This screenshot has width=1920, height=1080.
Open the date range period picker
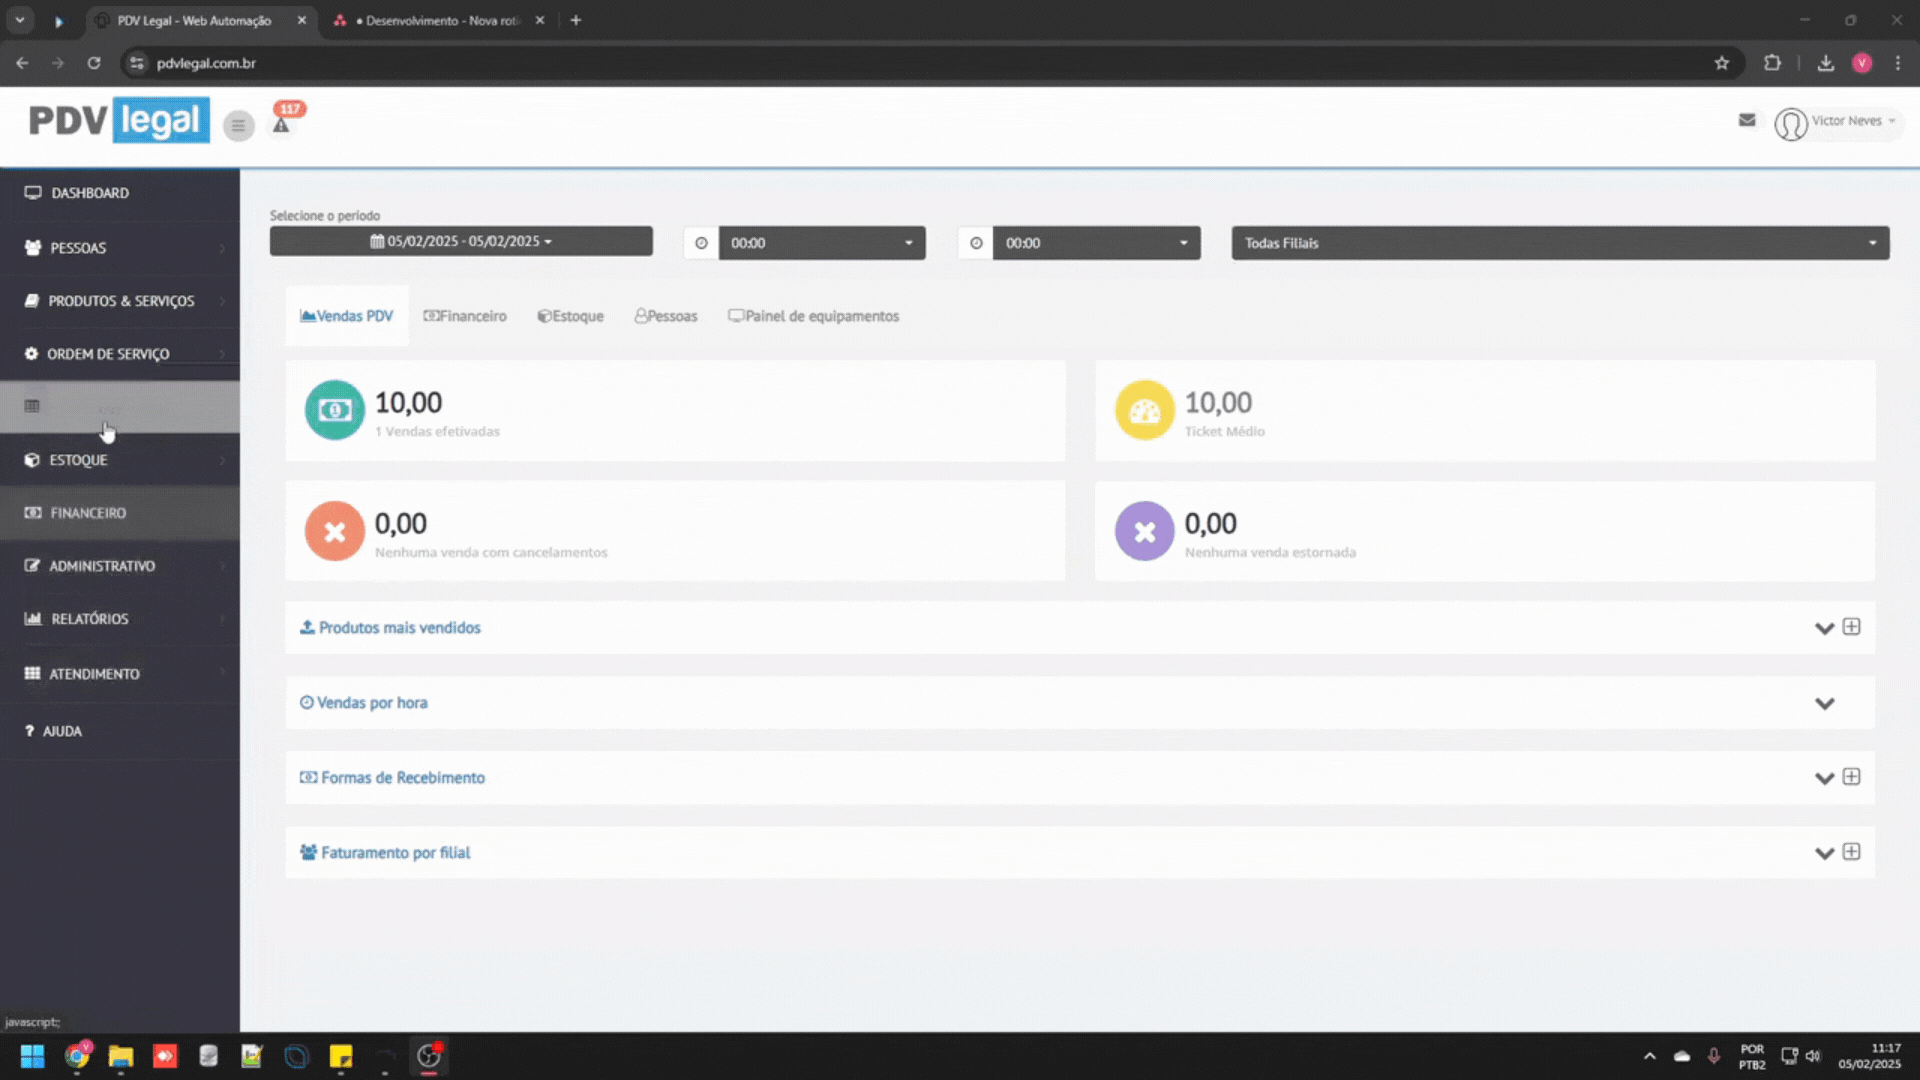pos(461,241)
